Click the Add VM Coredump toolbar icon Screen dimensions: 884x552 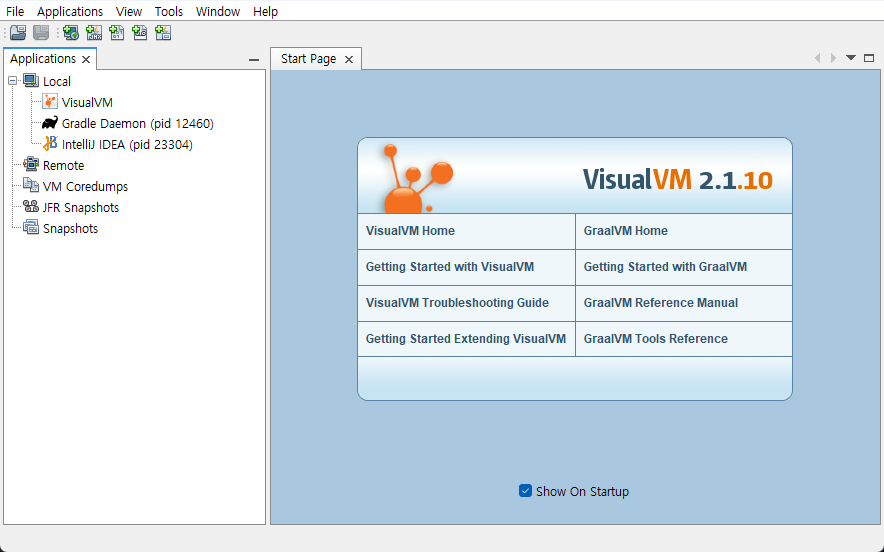(x=117, y=33)
